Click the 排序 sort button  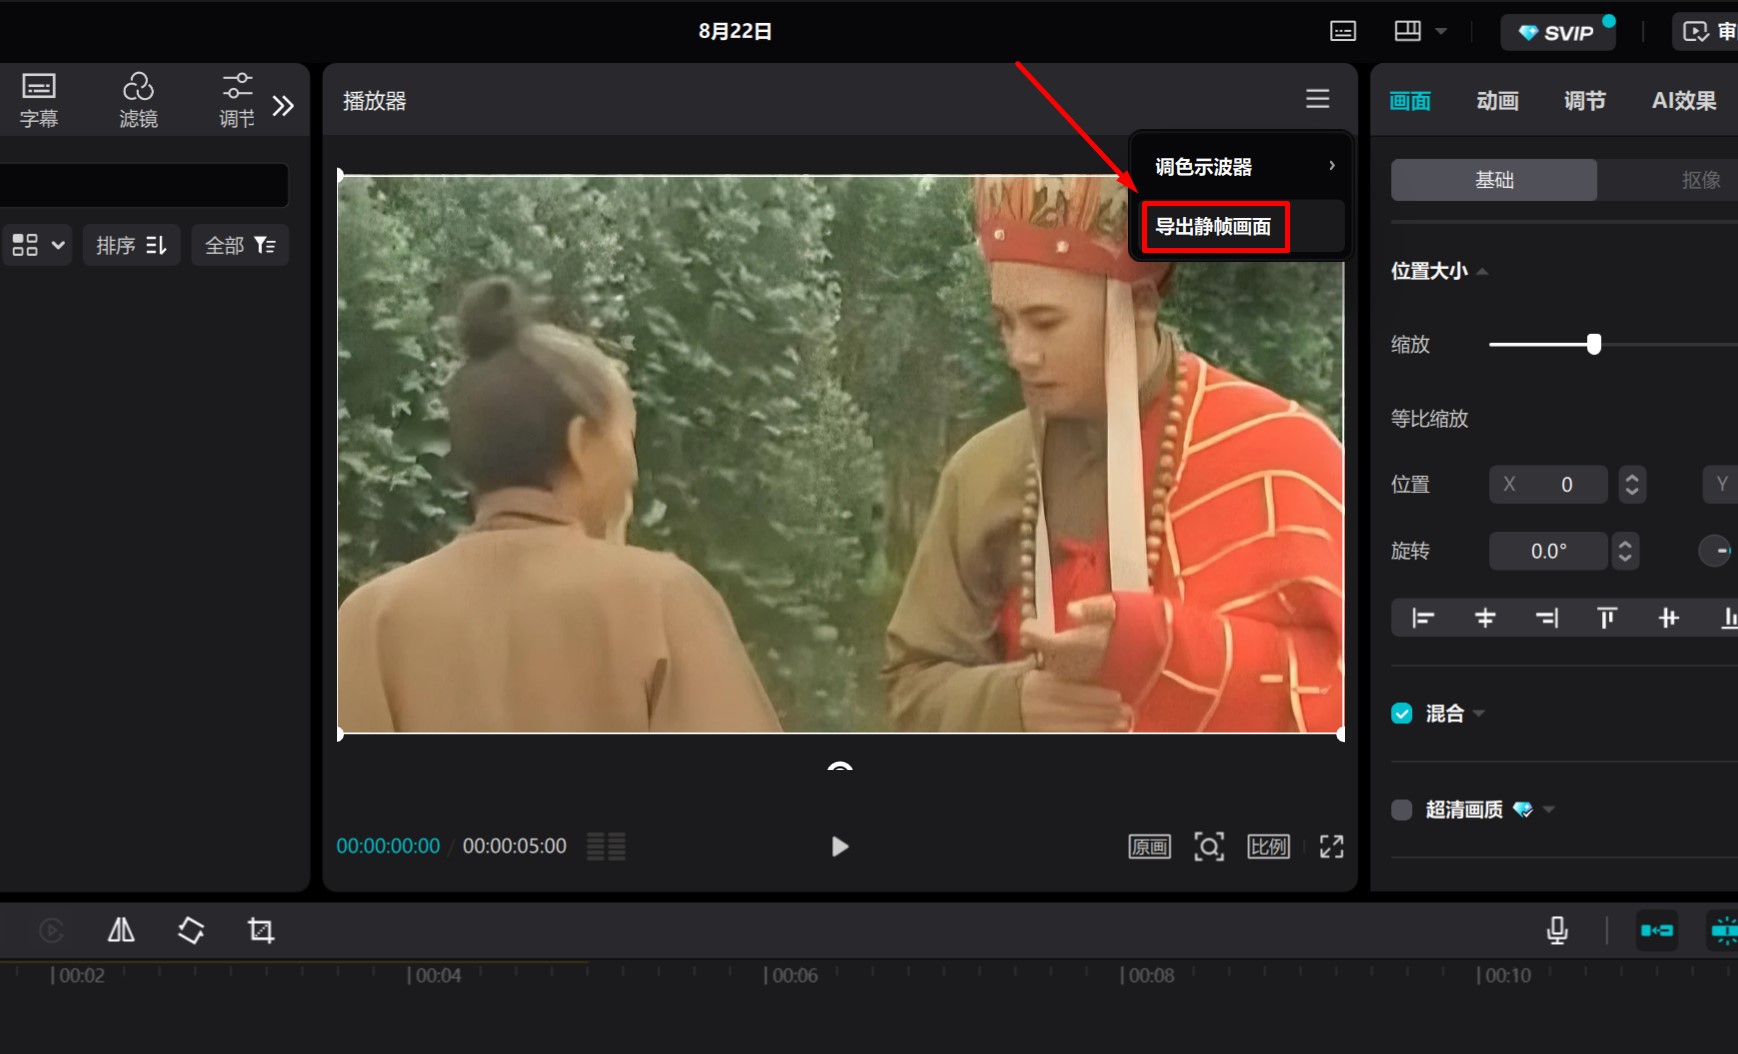[131, 245]
